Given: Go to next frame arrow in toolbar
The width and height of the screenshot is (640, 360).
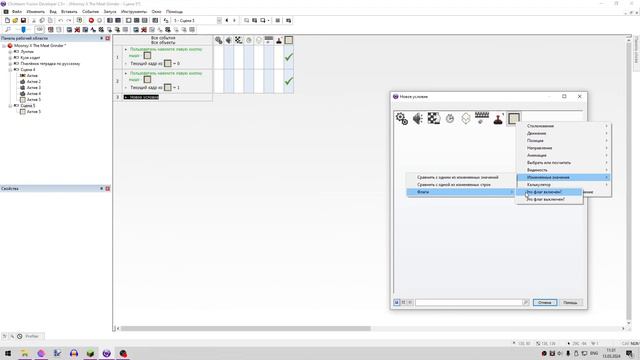Looking at the screenshot, I should [x=234, y=20].
